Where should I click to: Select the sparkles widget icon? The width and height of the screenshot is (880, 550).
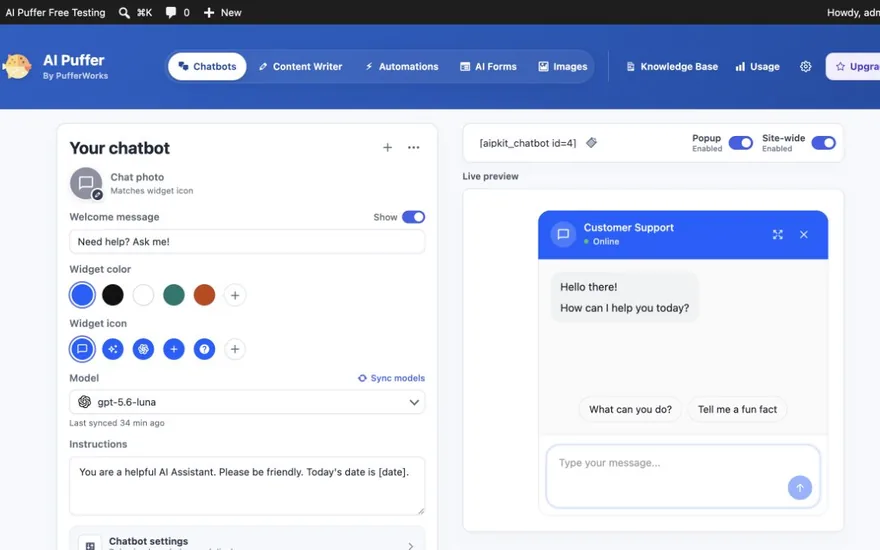point(113,349)
